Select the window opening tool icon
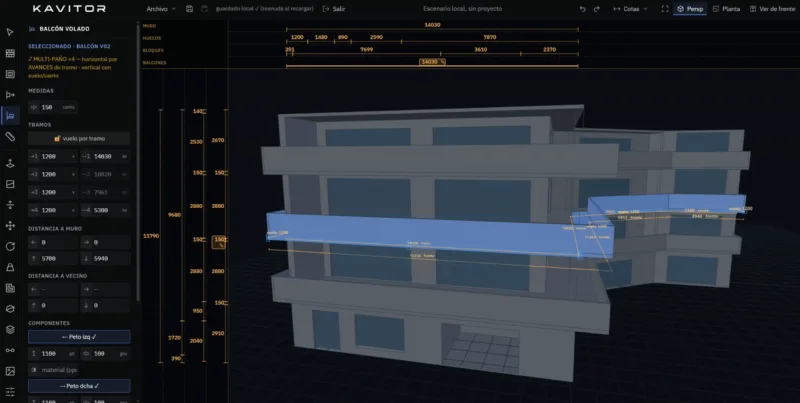This screenshot has width=800, height=403. [x=10, y=74]
